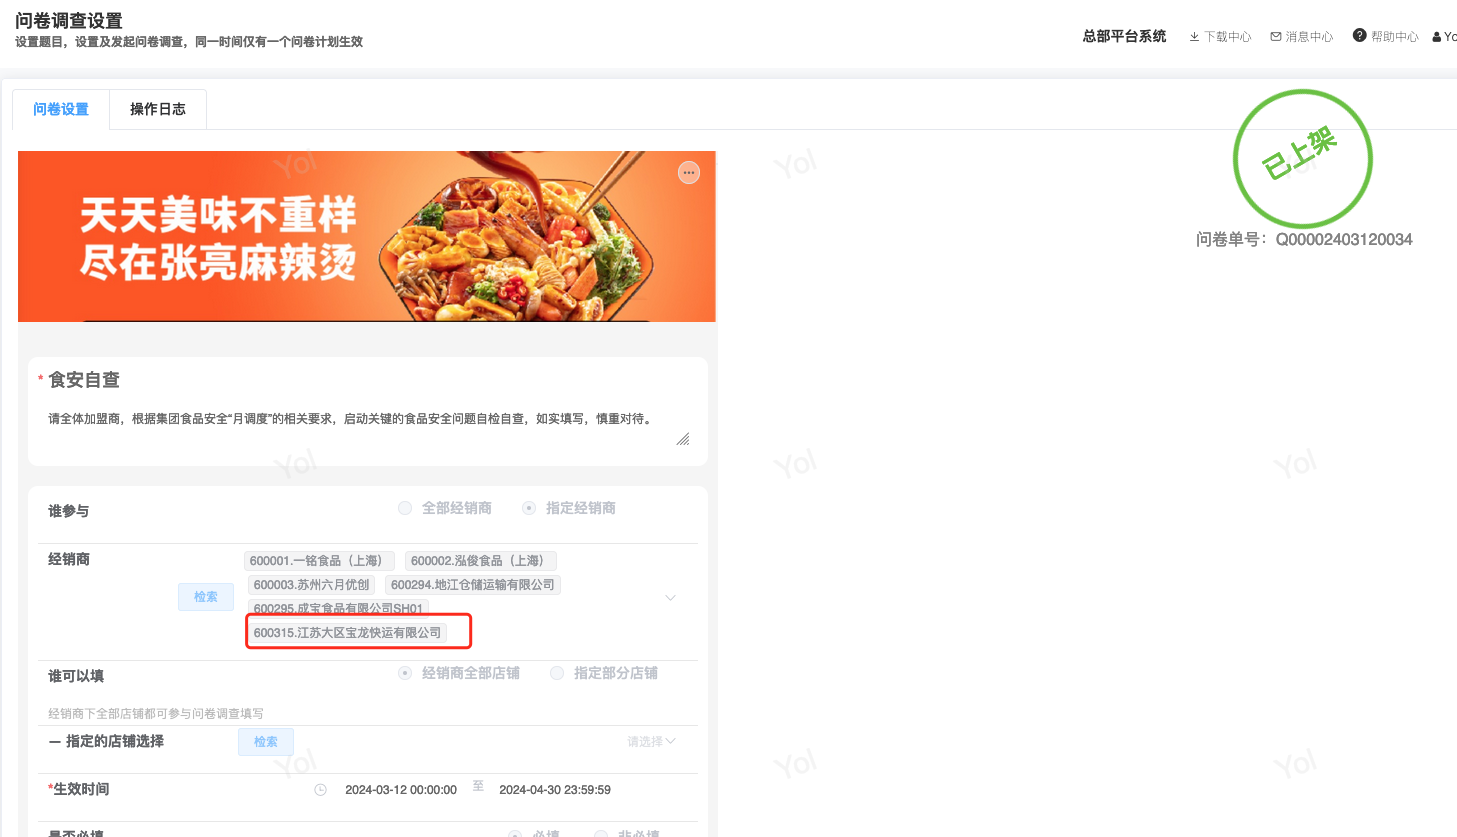Select the 经销商全部店铺 radio option
Viewport: 1457px width, 837px height.
pyautogui.click(x=405, y=673)
